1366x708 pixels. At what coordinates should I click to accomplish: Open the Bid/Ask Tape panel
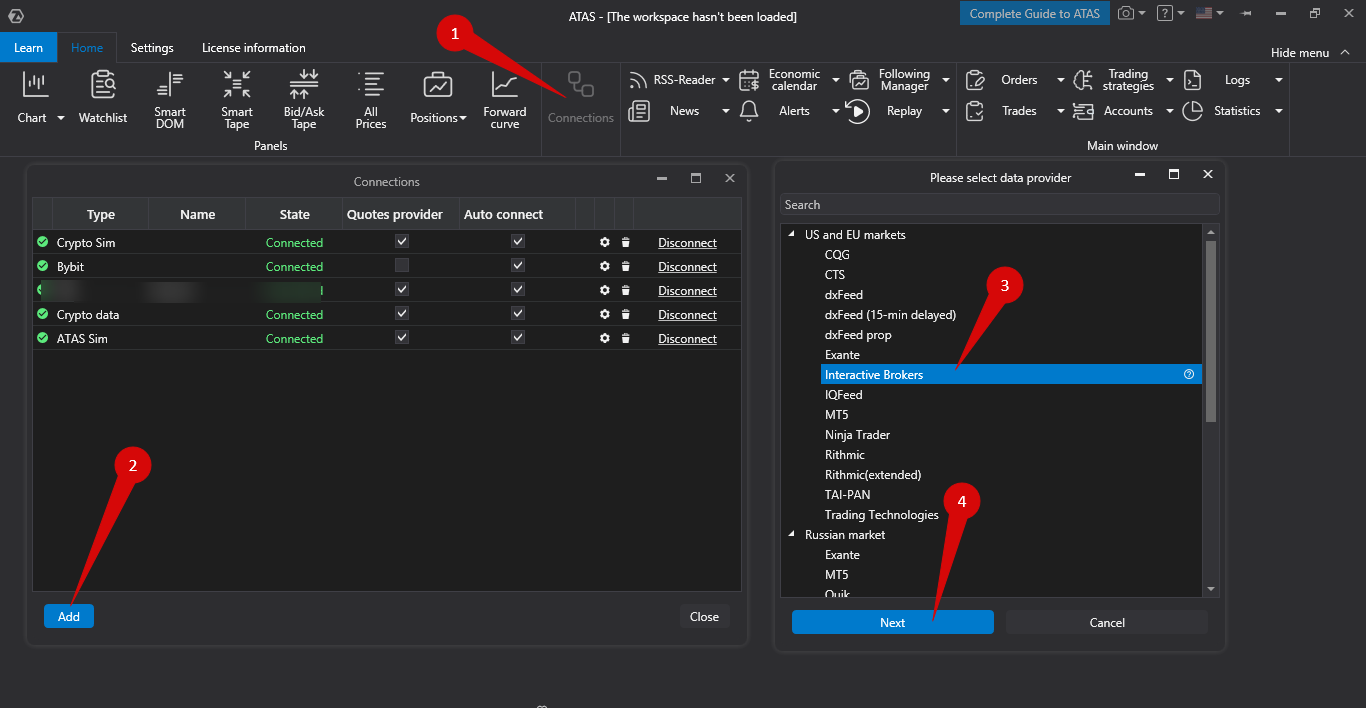(304, 101)
